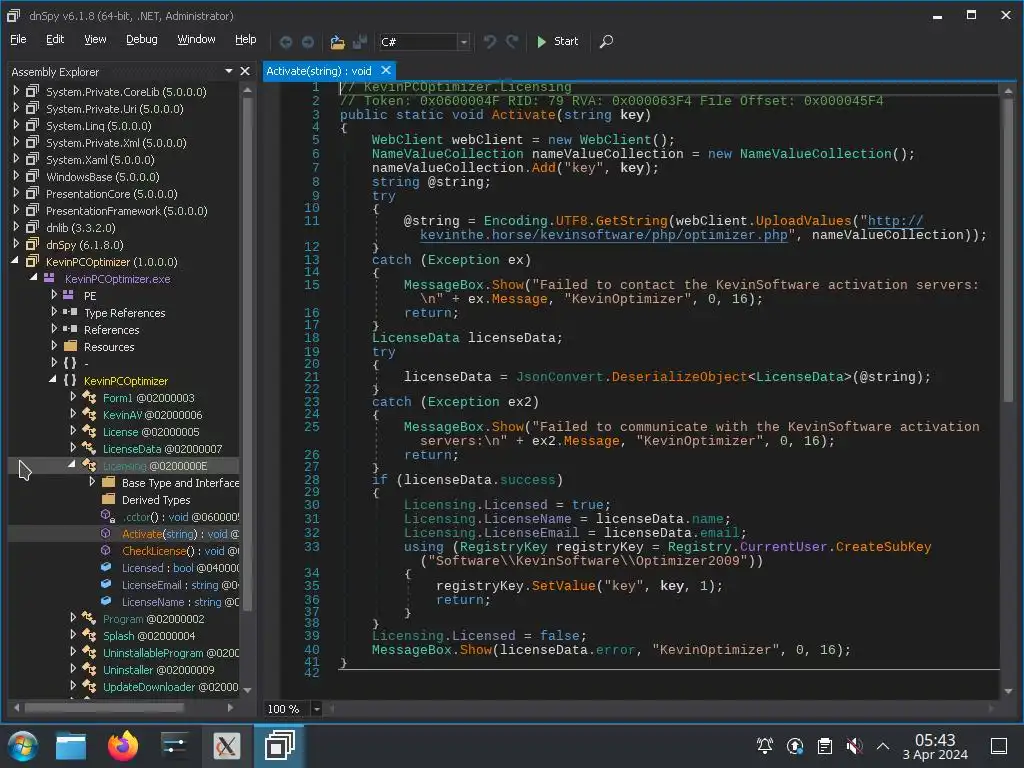Expand Base Type and Interfaces folder

[92, 481]
